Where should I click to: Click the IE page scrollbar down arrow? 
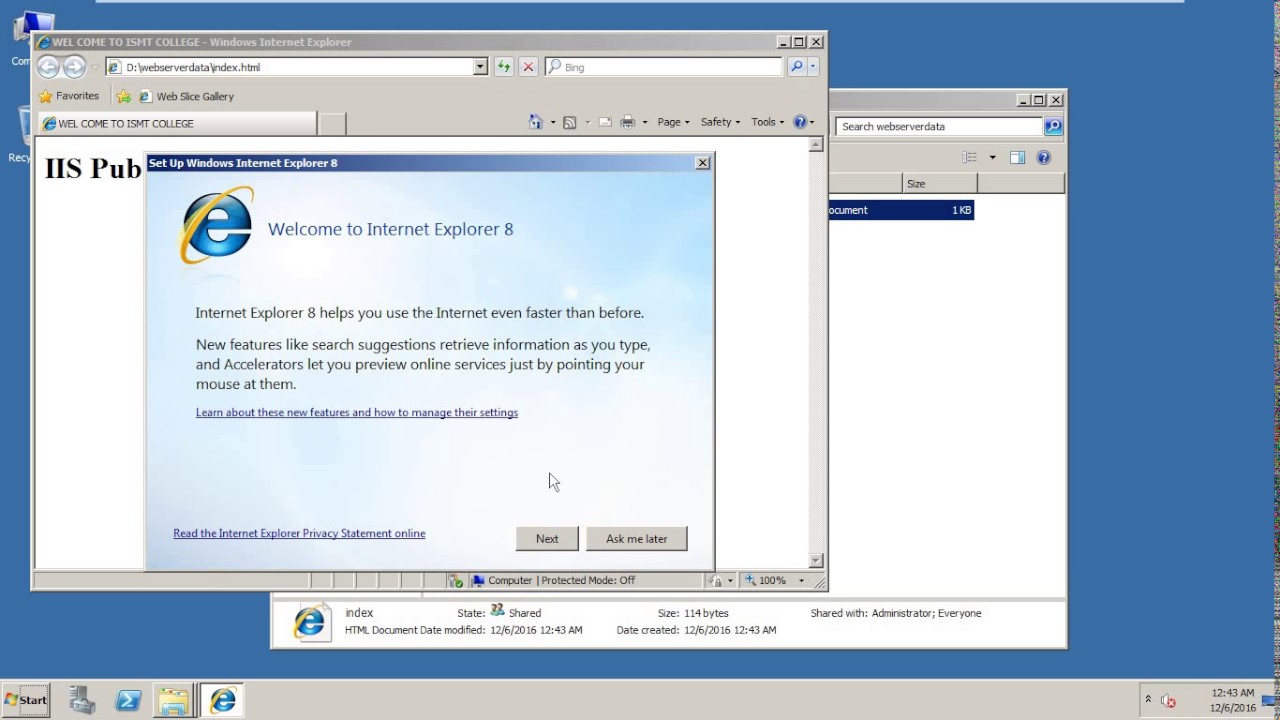(x=816, y=561)
